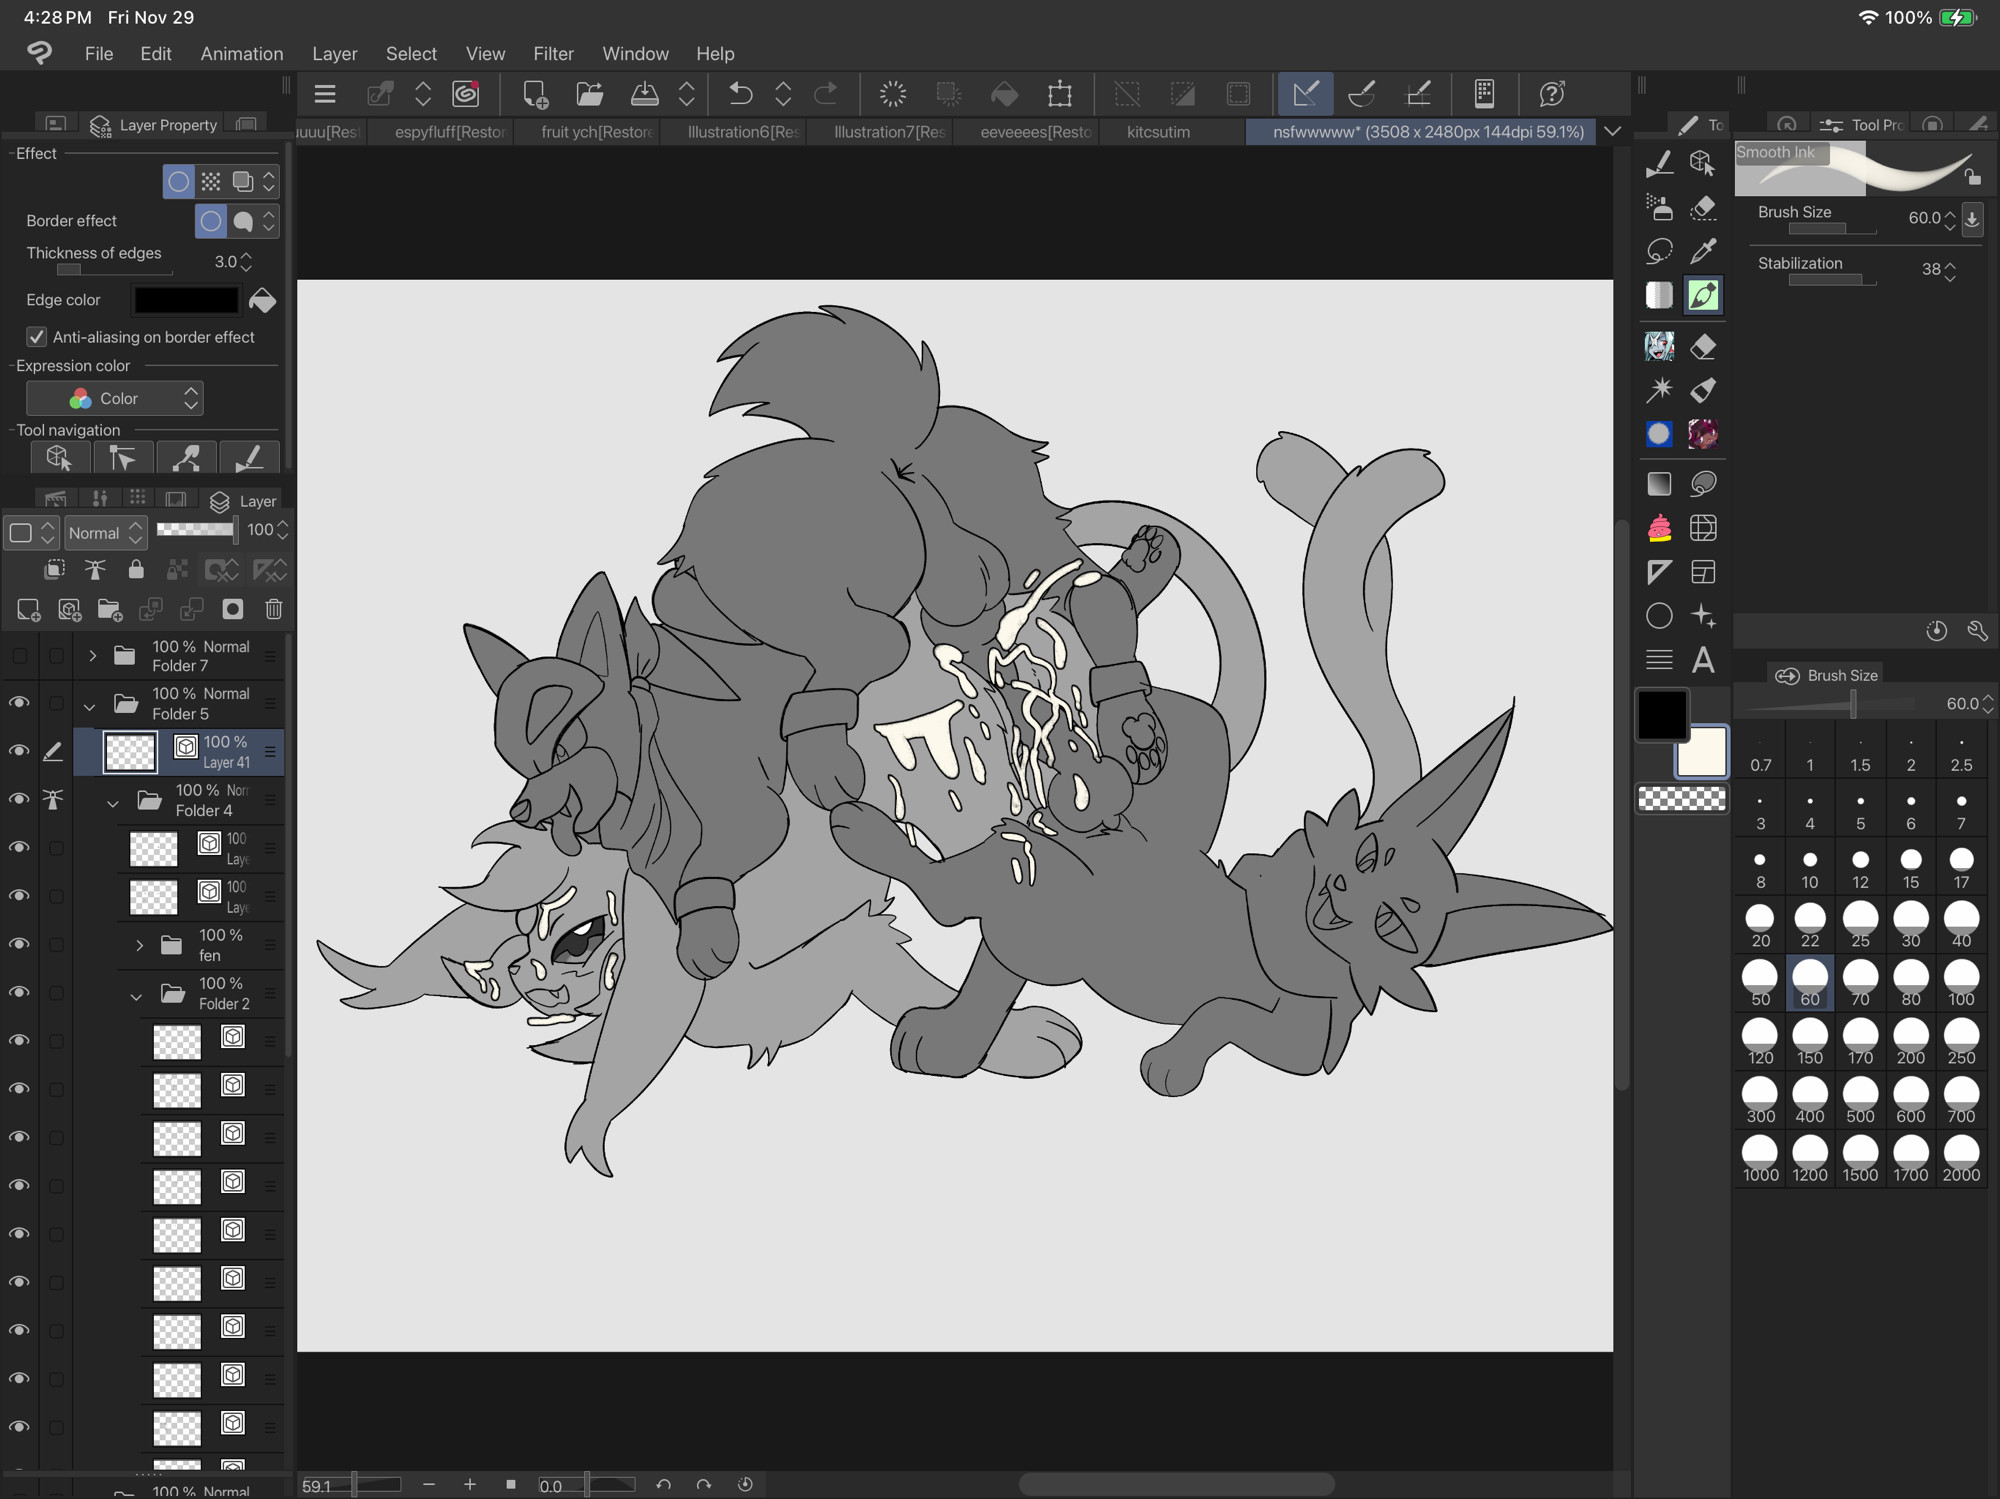Image resolution: width=2000 pixels, height=1499 pixels.
Task: Adjust the Stabilization slider
Action: [x=1831, y=281]
